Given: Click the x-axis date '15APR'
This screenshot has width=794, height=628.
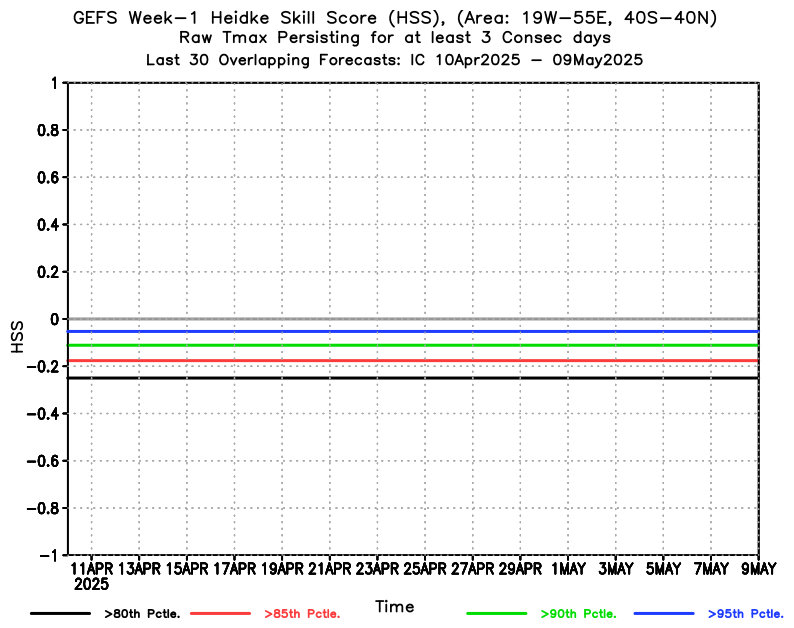Looking at the screenshot, I should [187, 569].
